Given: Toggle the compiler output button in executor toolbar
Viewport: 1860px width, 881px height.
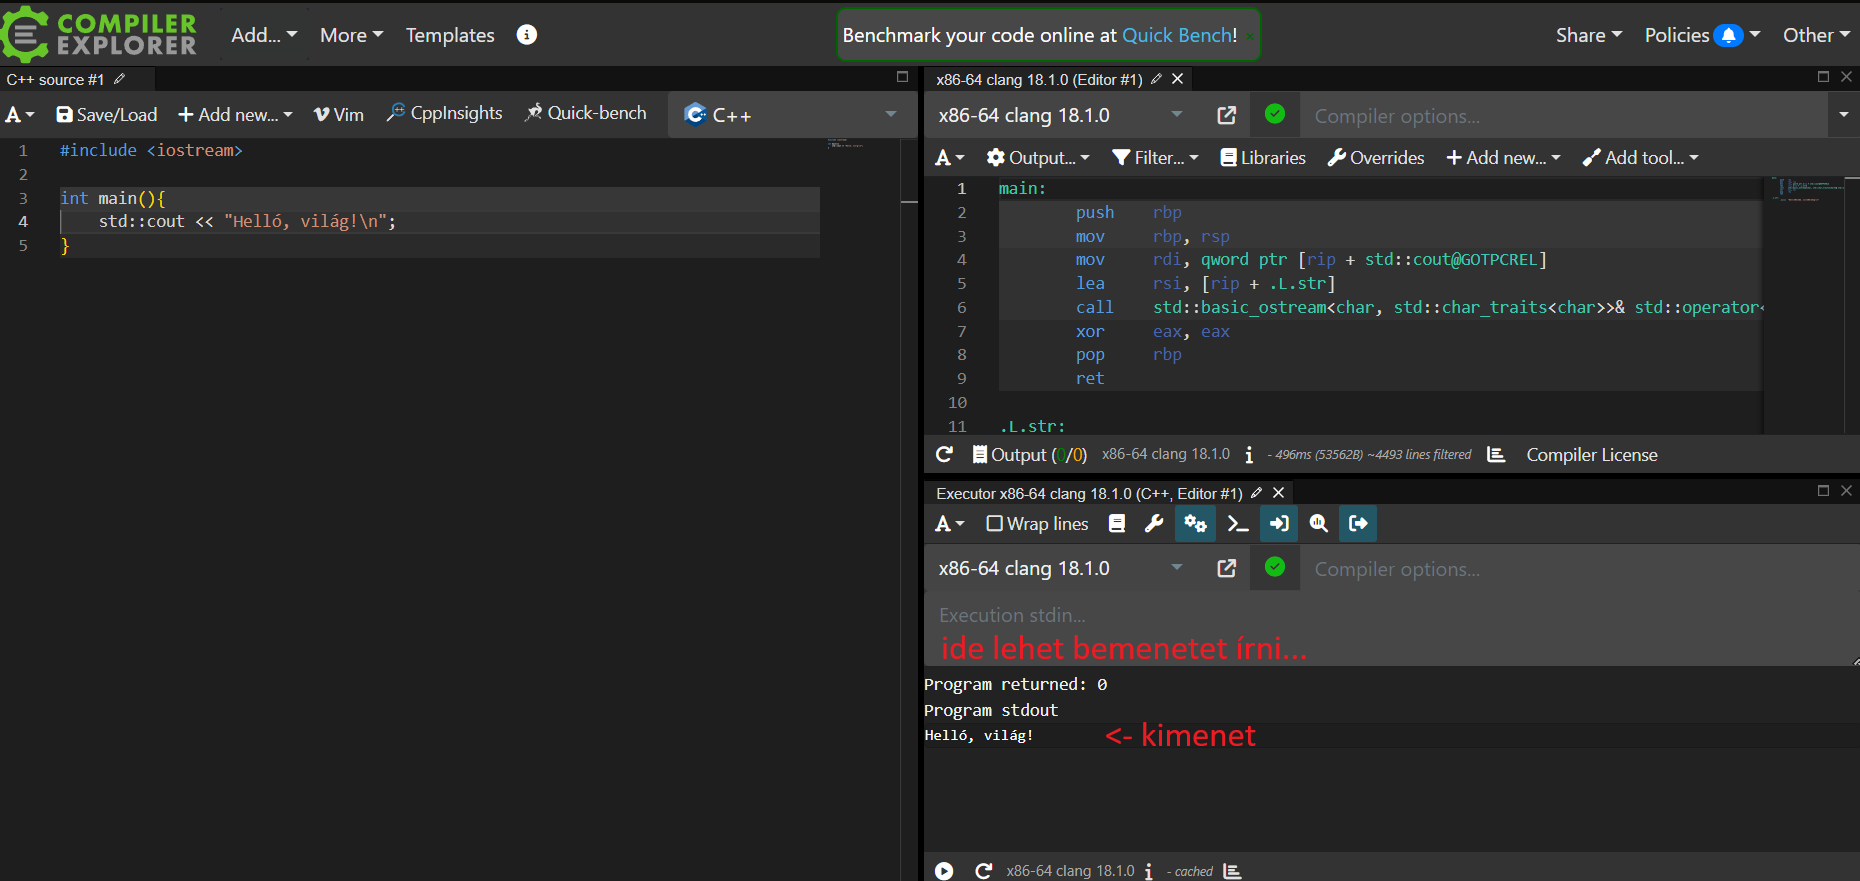Looking at the screenshot, I should [x=1358, y=524].
